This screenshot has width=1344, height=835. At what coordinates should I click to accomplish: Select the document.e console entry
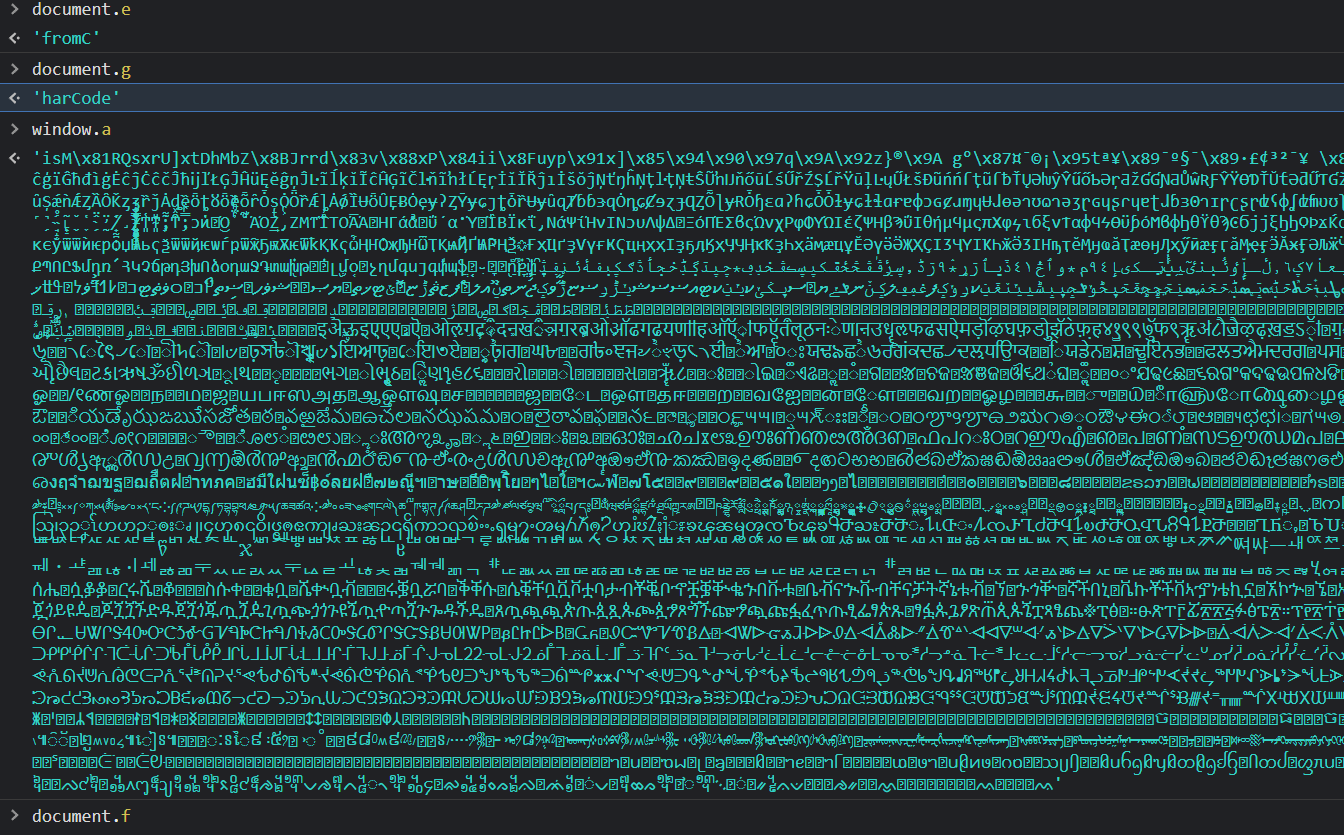pos(81,10)
